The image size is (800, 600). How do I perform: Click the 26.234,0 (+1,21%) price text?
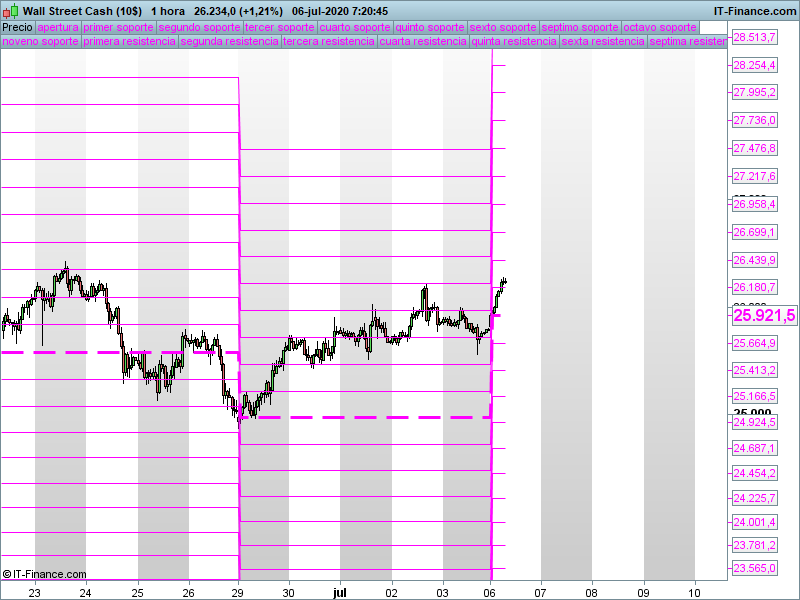point(238,11)
